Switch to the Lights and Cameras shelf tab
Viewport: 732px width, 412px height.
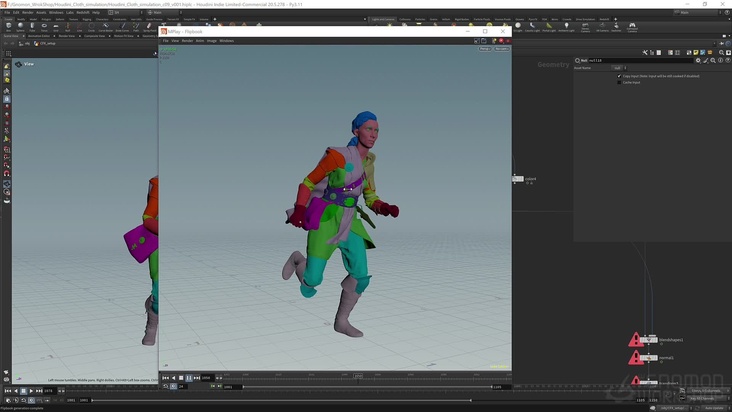[x=382, y=19]
